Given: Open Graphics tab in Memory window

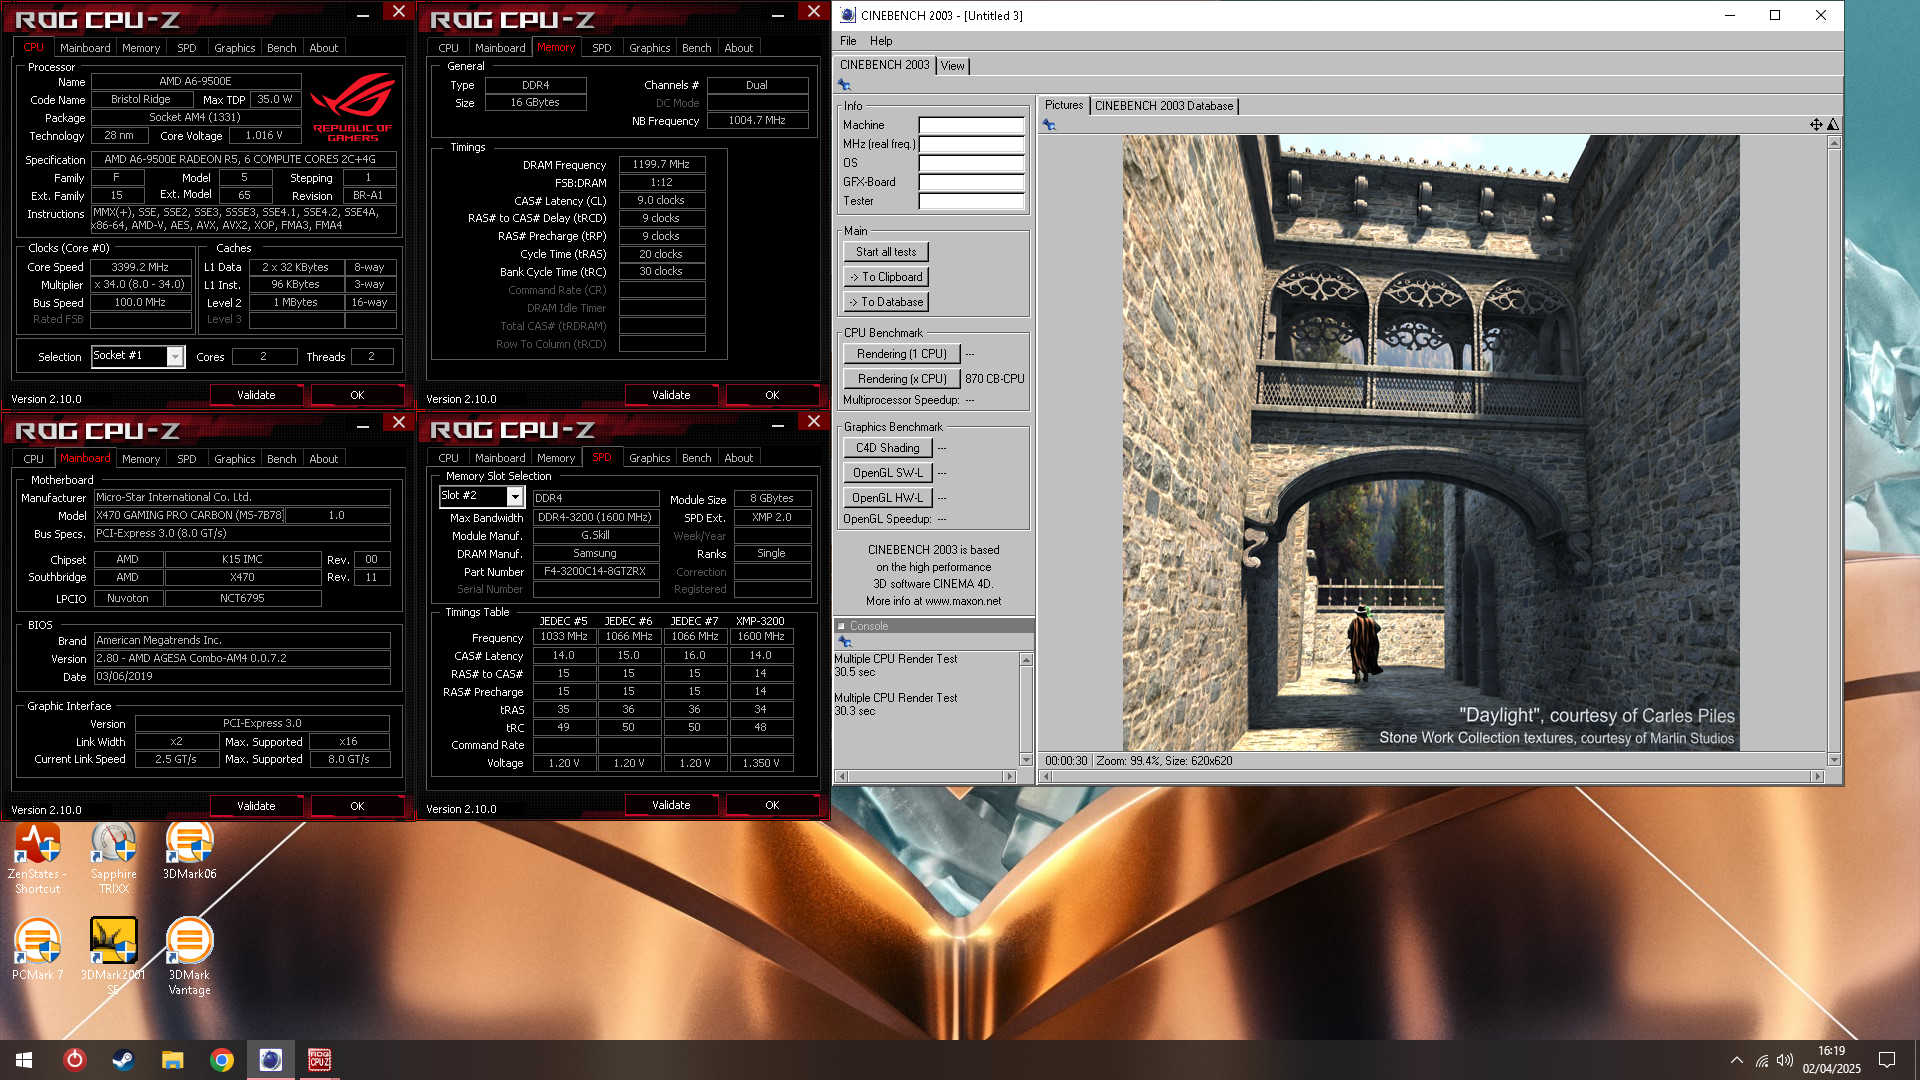Looking at the screenshot, I should [x=649, y=48].
